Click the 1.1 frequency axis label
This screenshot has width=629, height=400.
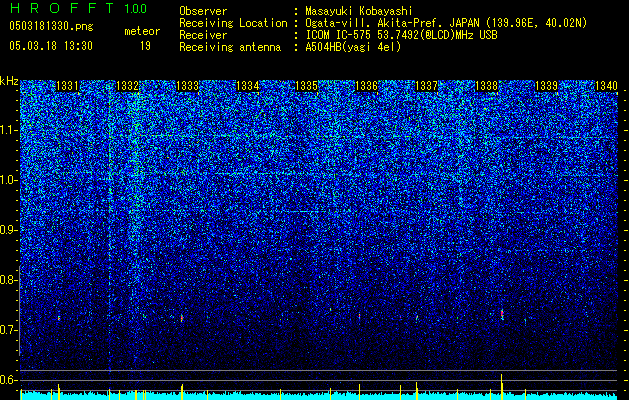coord(8,130)
